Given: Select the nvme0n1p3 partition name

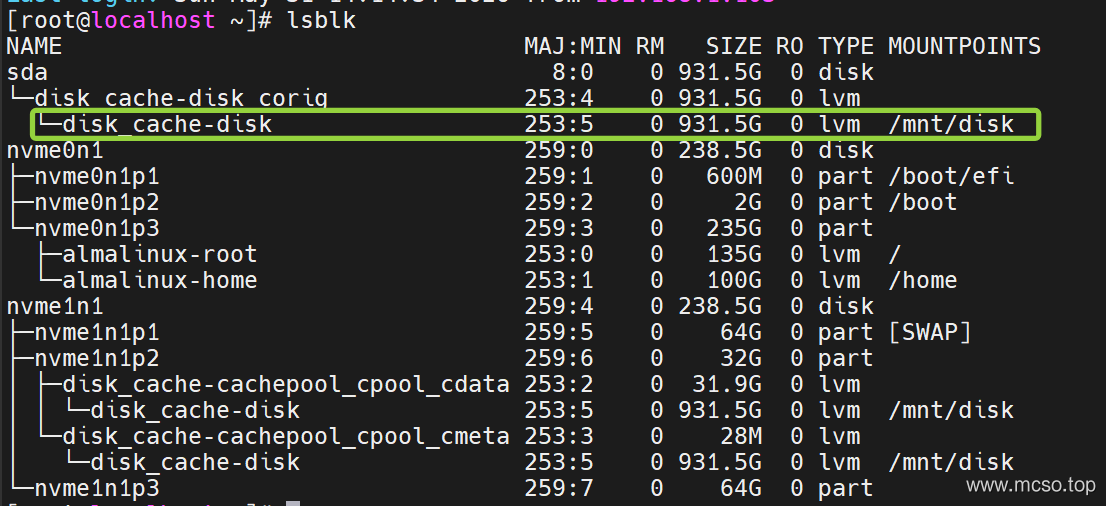Looking at the screenshot, I should click(97, 229).
